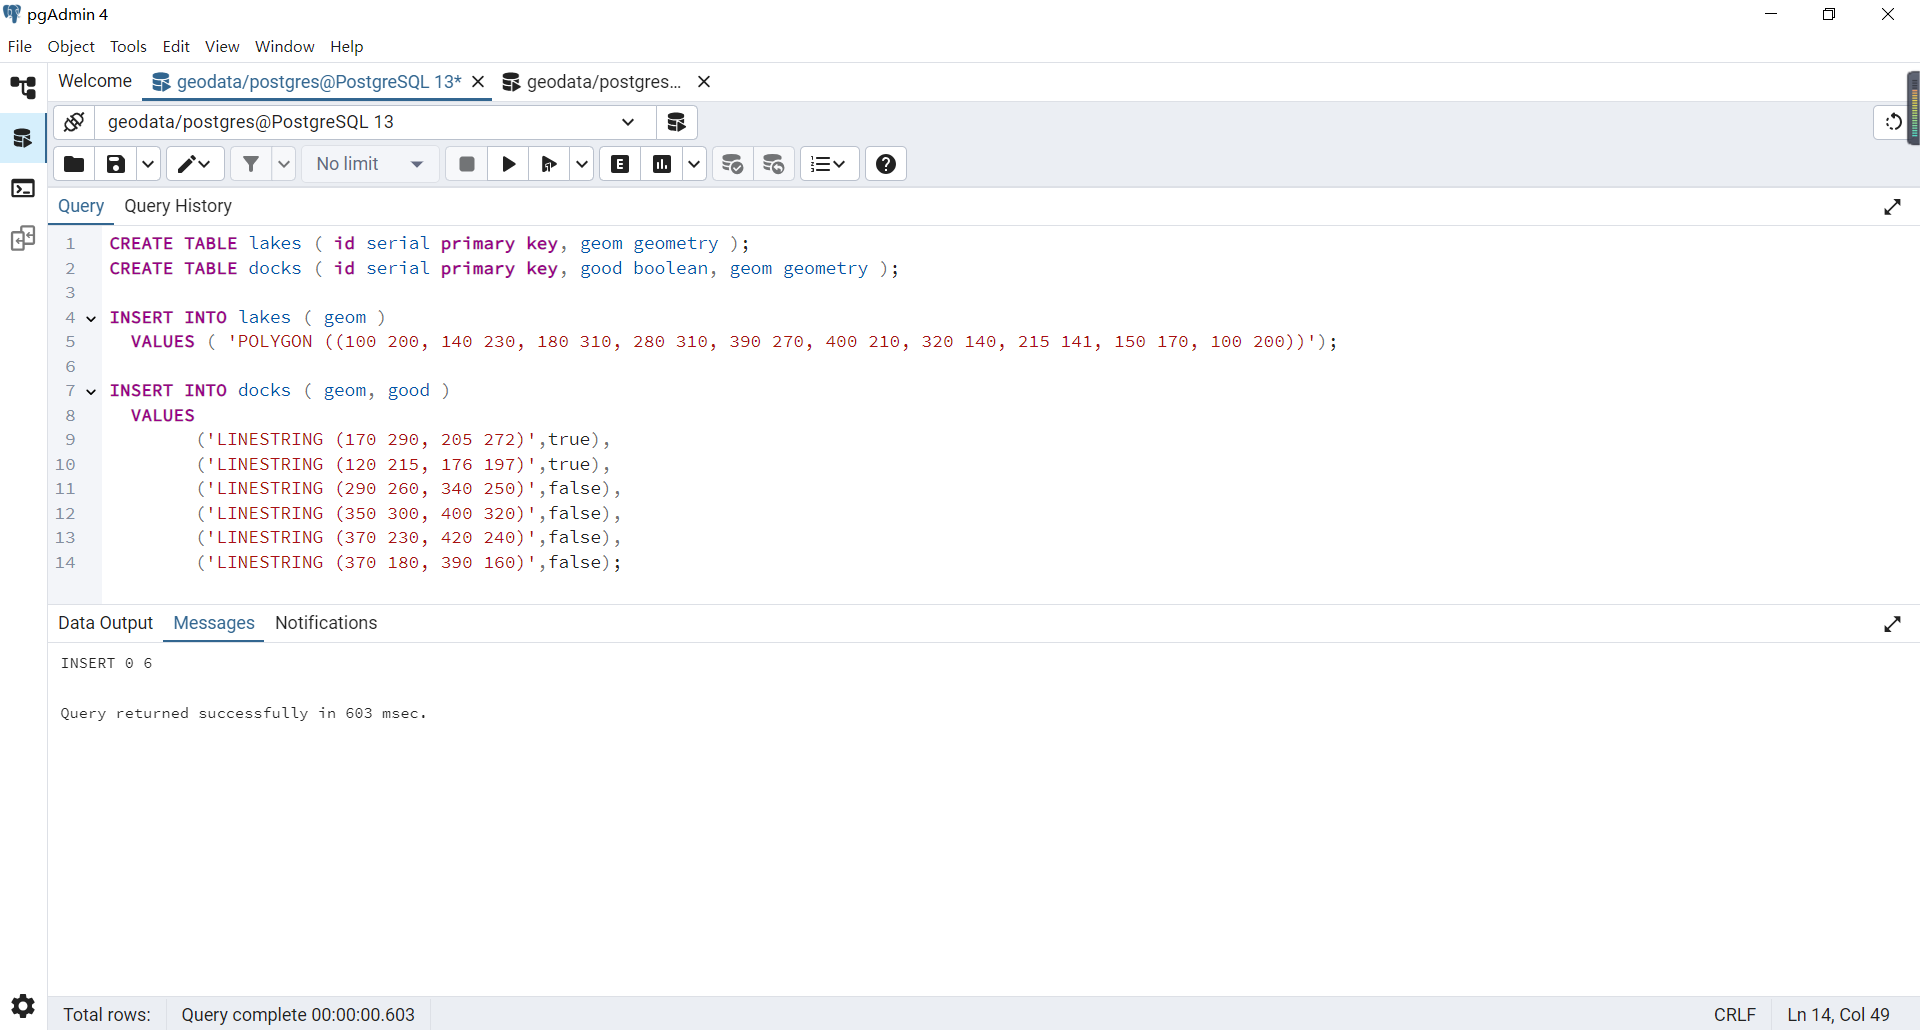Execute the query with the play button
This screenshot has width=1920, height=1030.
click(x=508, y=164)
